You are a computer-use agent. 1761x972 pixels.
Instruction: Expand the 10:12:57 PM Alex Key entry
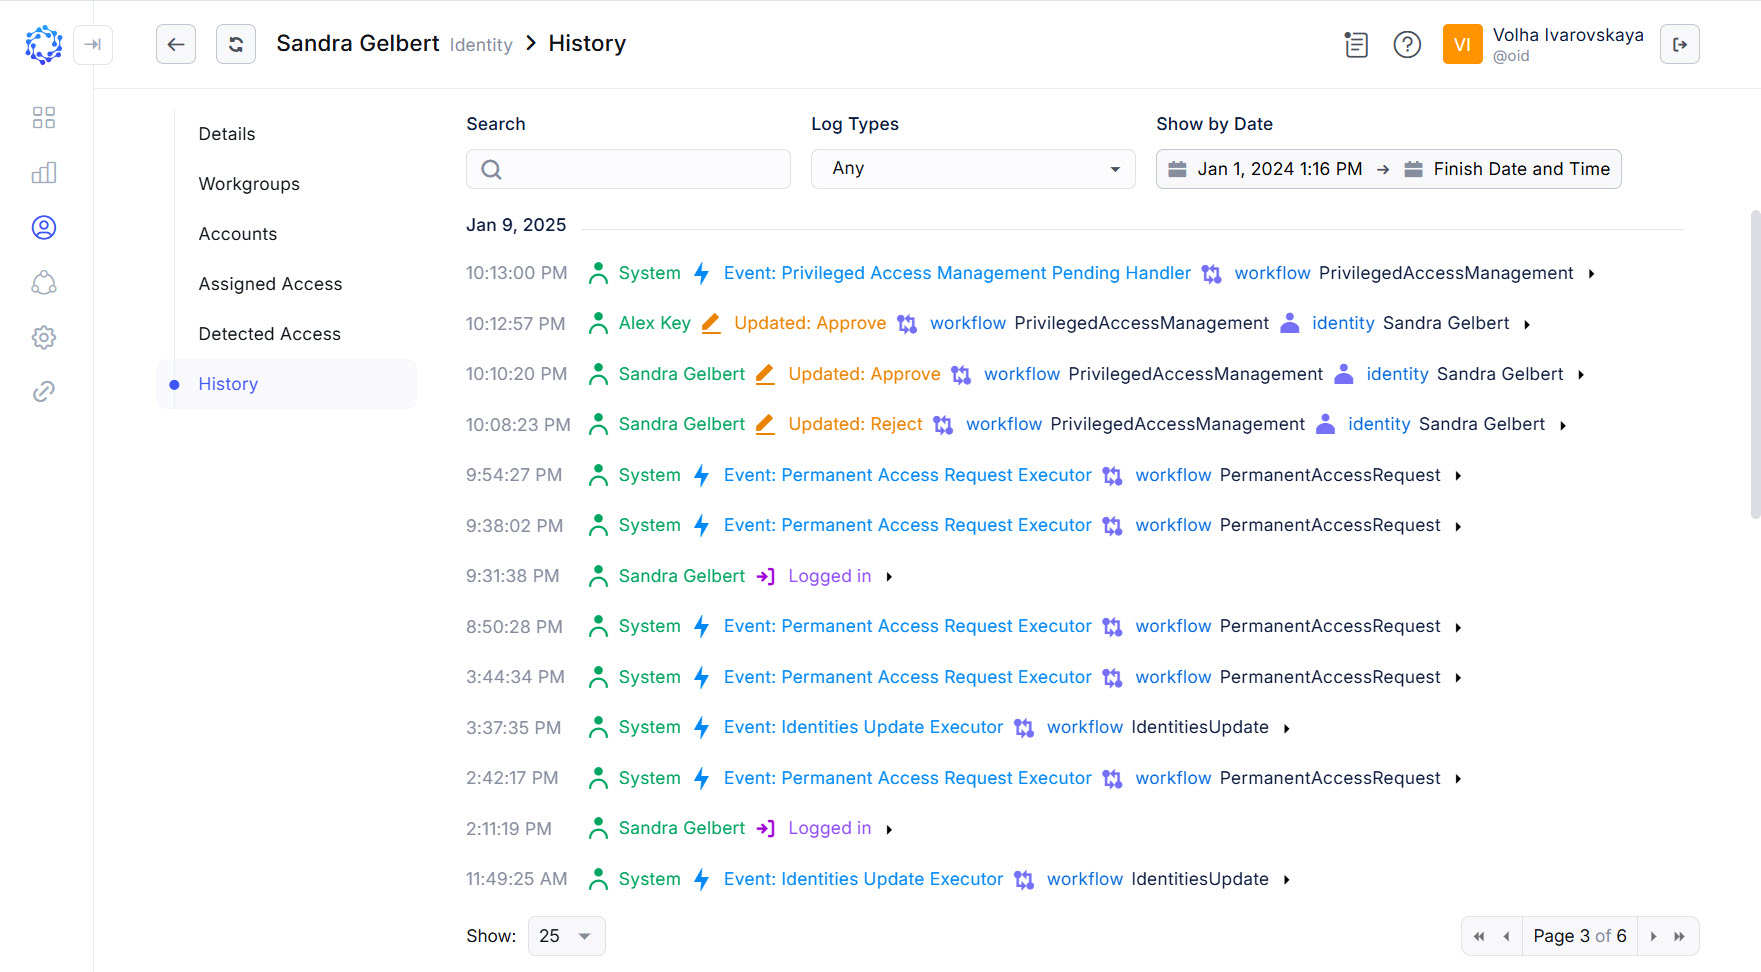(x=1527, y=324)
